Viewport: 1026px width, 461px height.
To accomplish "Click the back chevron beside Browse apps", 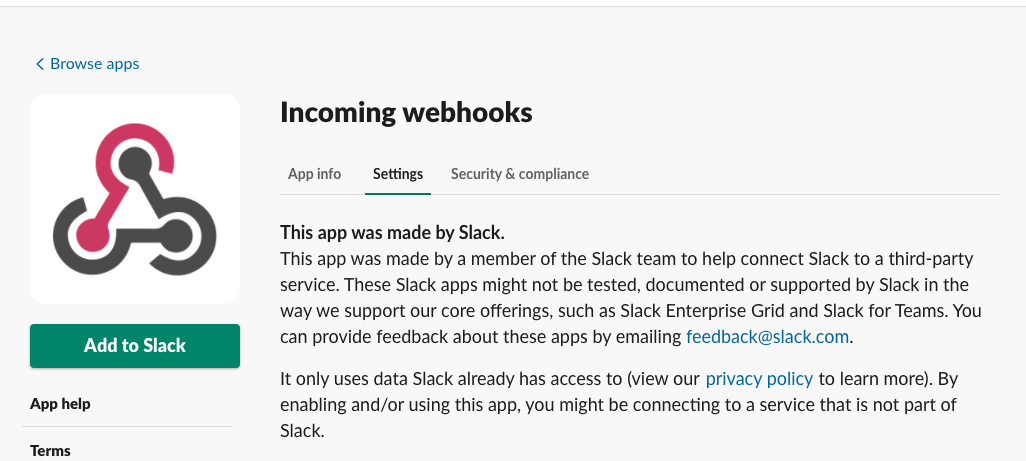I will (x=40, y=64).
